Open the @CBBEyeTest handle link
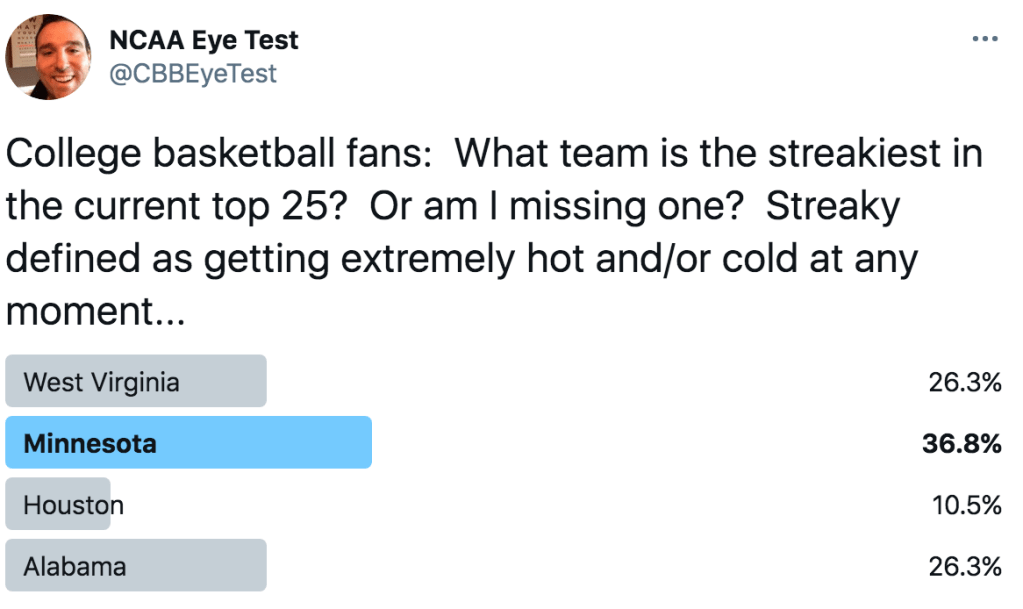The image size is (1023, 609). click(192, 73)
